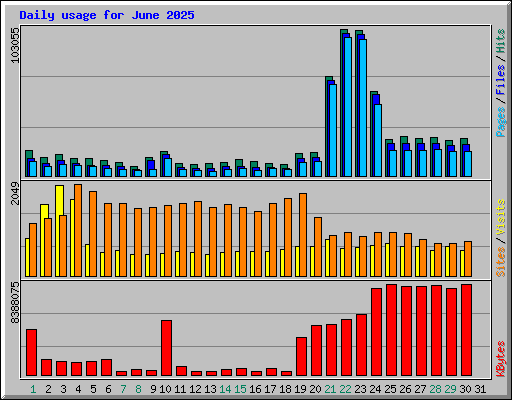Image resolution: width=512 pixels, height=400 pixels.
Task: Click day 23 on the x-axis
Action: click(x=360, y=389)
